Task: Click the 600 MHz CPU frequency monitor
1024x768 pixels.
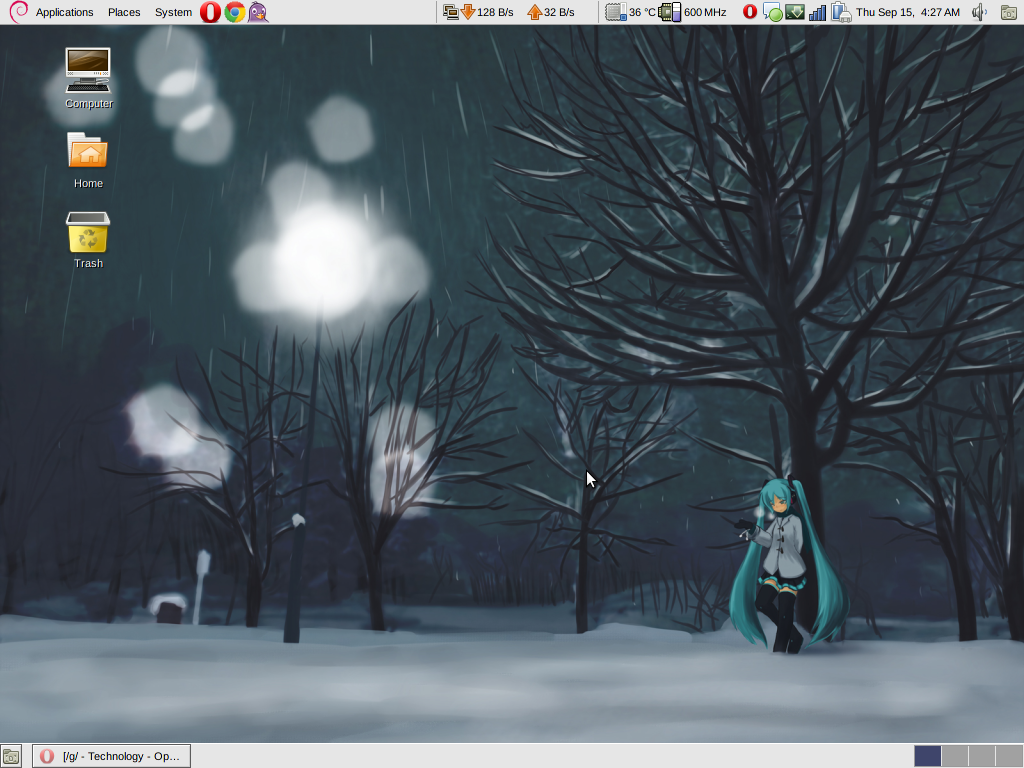Action: click(x=692, y=12)
